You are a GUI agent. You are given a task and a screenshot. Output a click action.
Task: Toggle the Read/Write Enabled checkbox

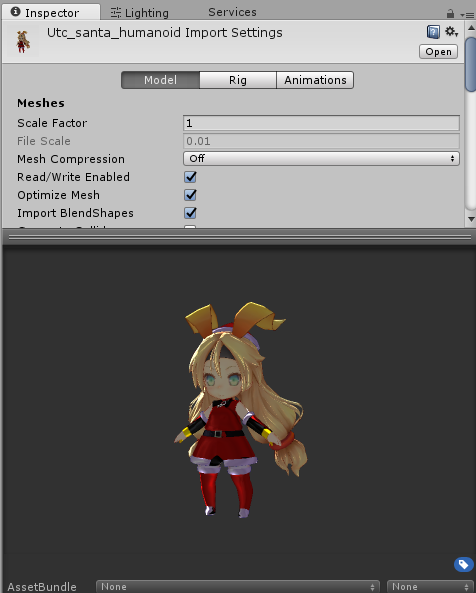coord(190,177)
